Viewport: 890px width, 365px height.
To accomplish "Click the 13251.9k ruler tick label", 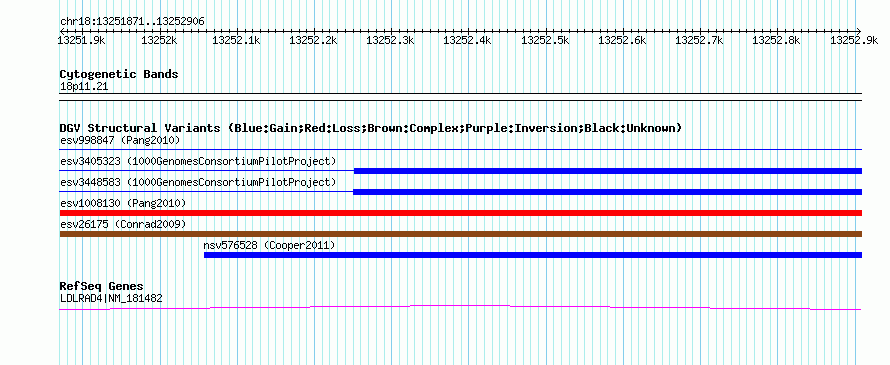I will 81,40.
